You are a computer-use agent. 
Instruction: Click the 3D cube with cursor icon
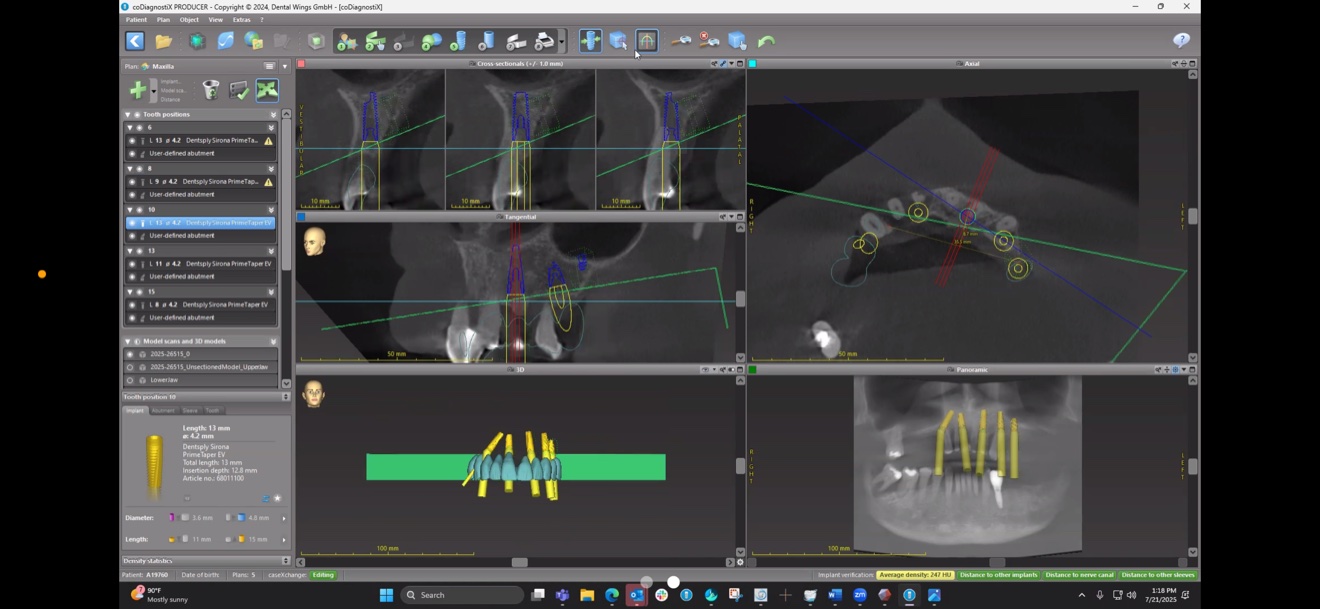point(618,41)
